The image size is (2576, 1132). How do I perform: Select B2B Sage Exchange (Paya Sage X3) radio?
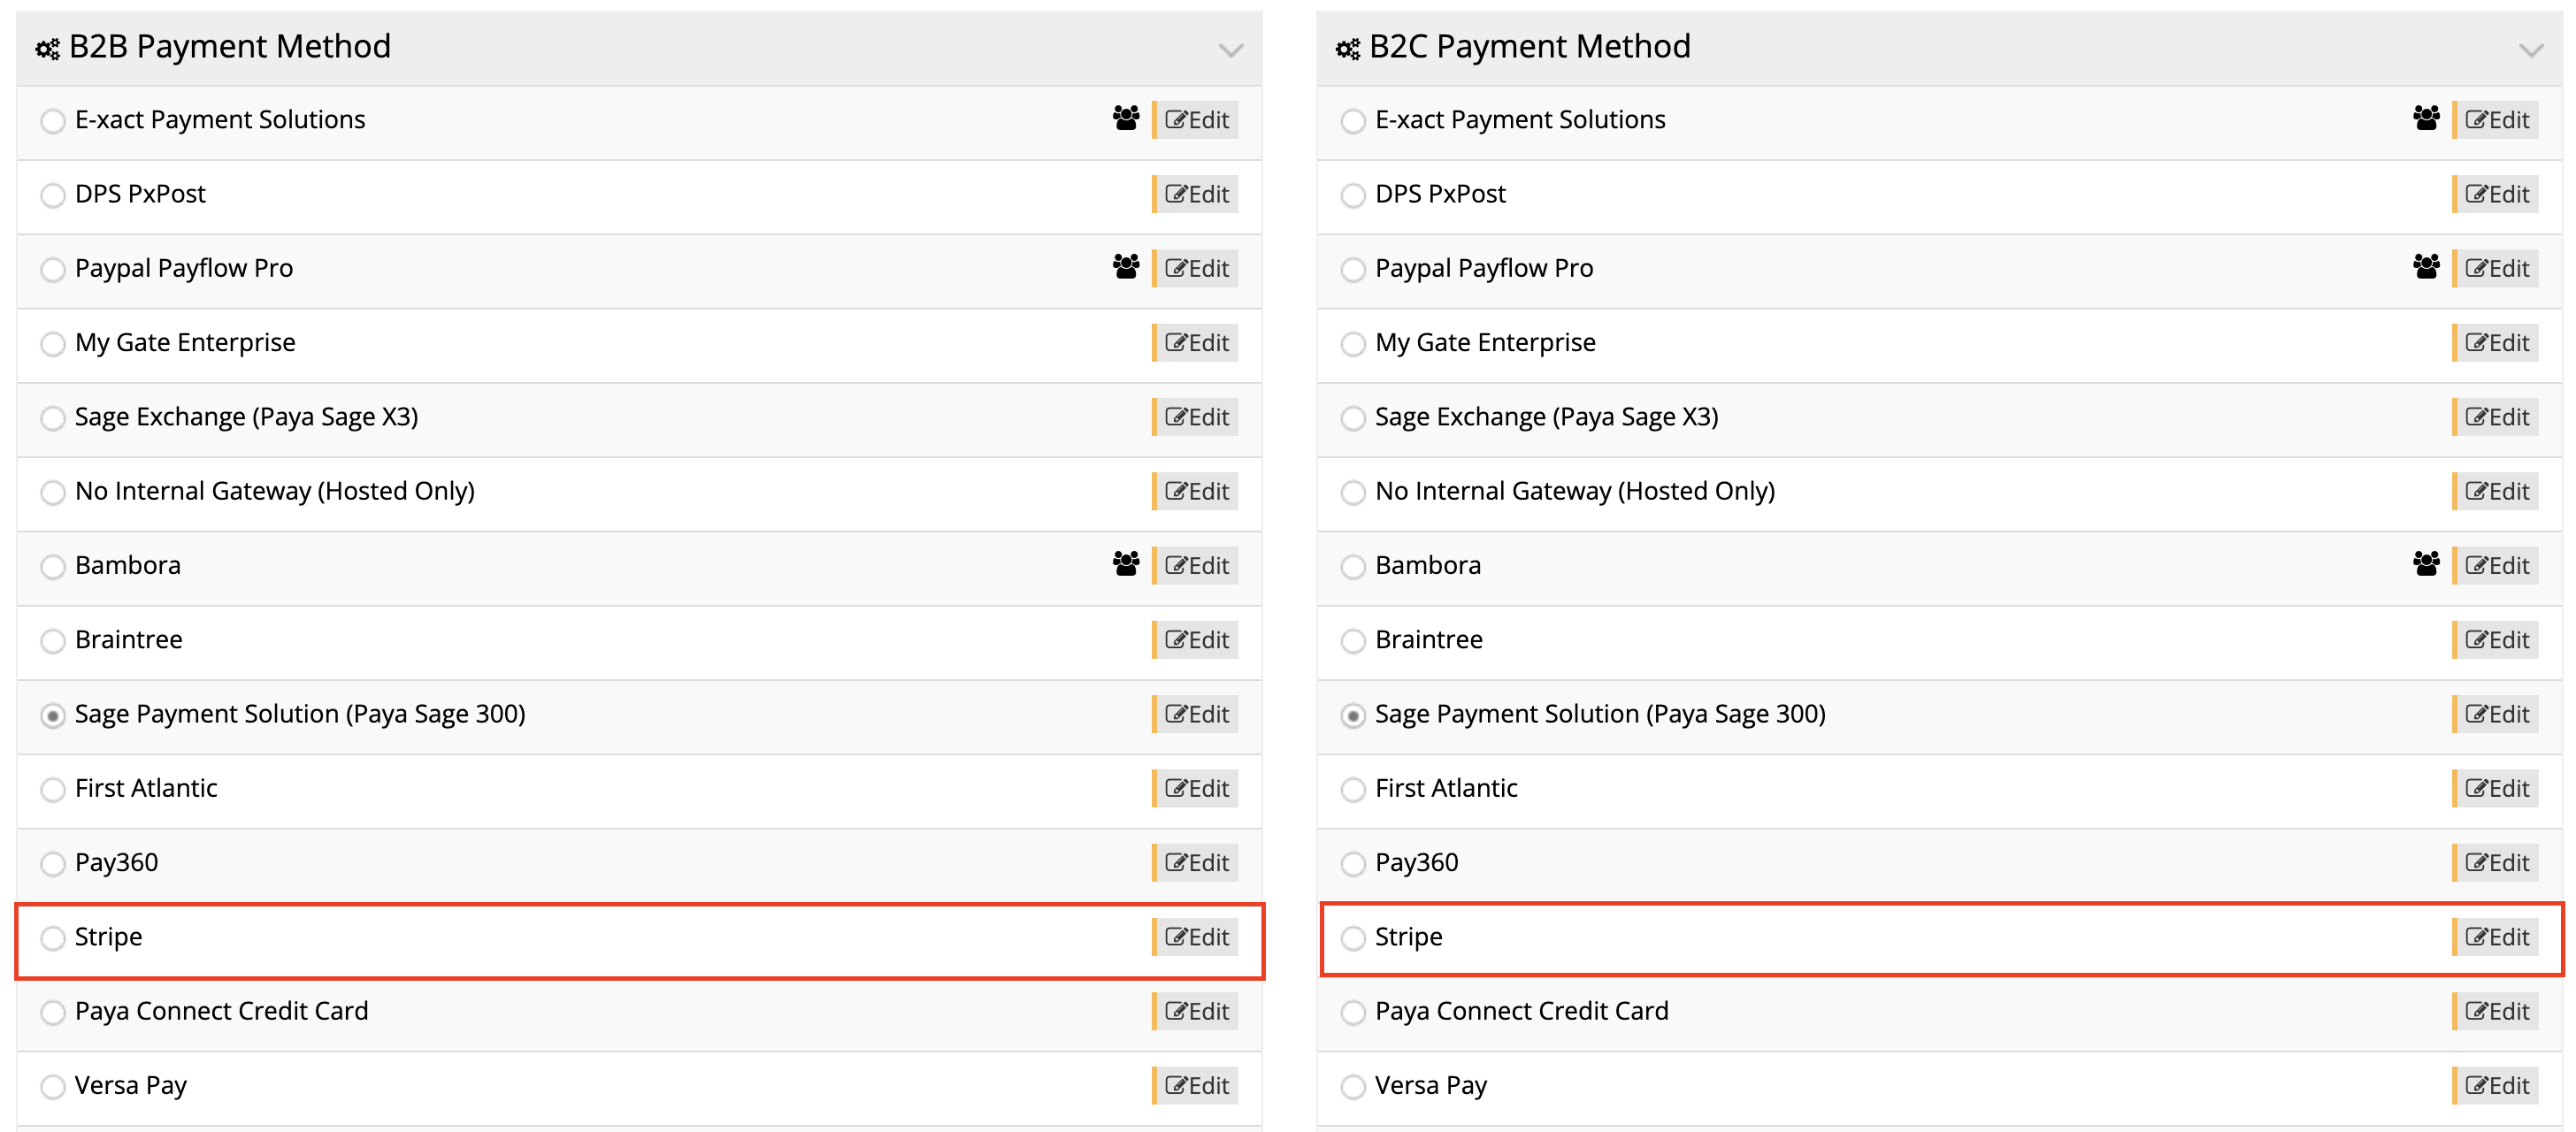coord(53,418)
